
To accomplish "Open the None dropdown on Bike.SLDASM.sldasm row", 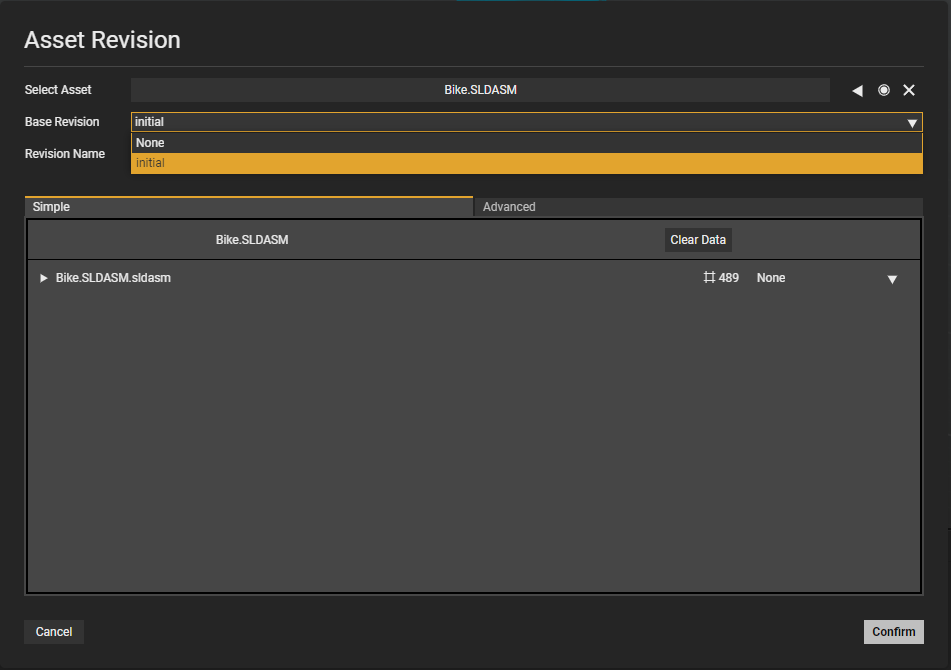I will [x=892, y=279].
